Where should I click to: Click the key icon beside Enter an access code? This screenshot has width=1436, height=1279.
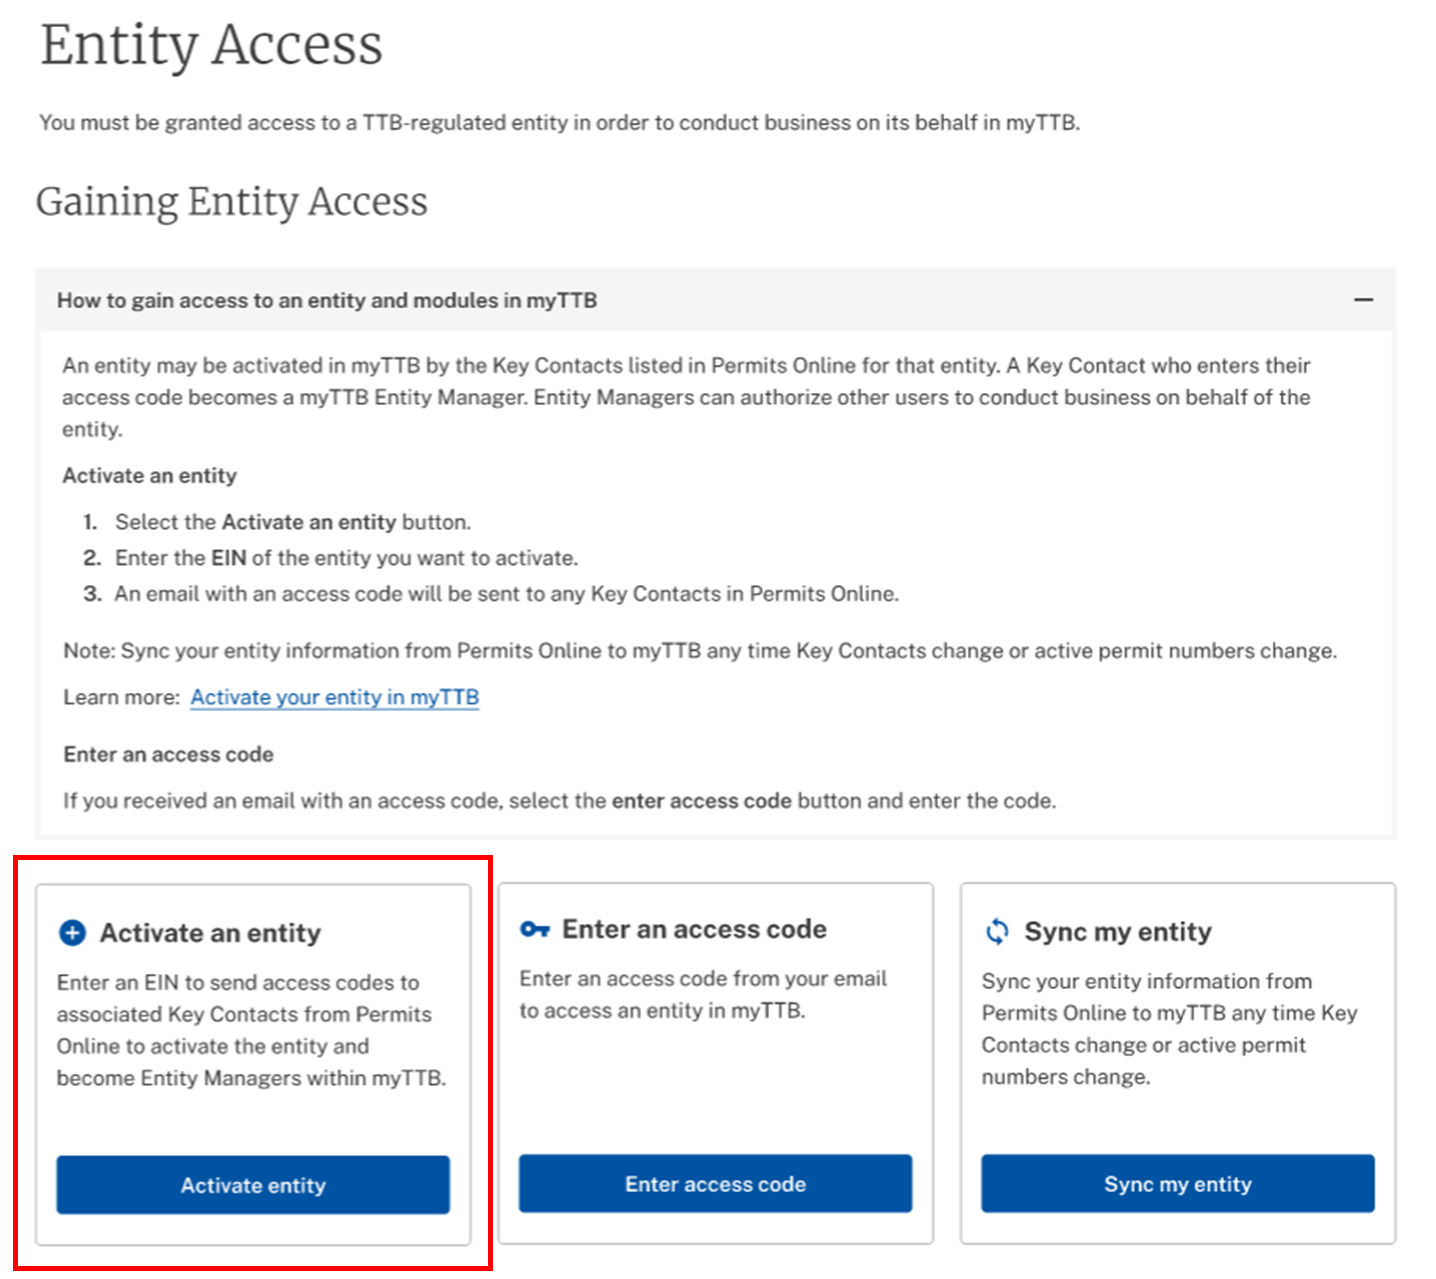point(535,930)
